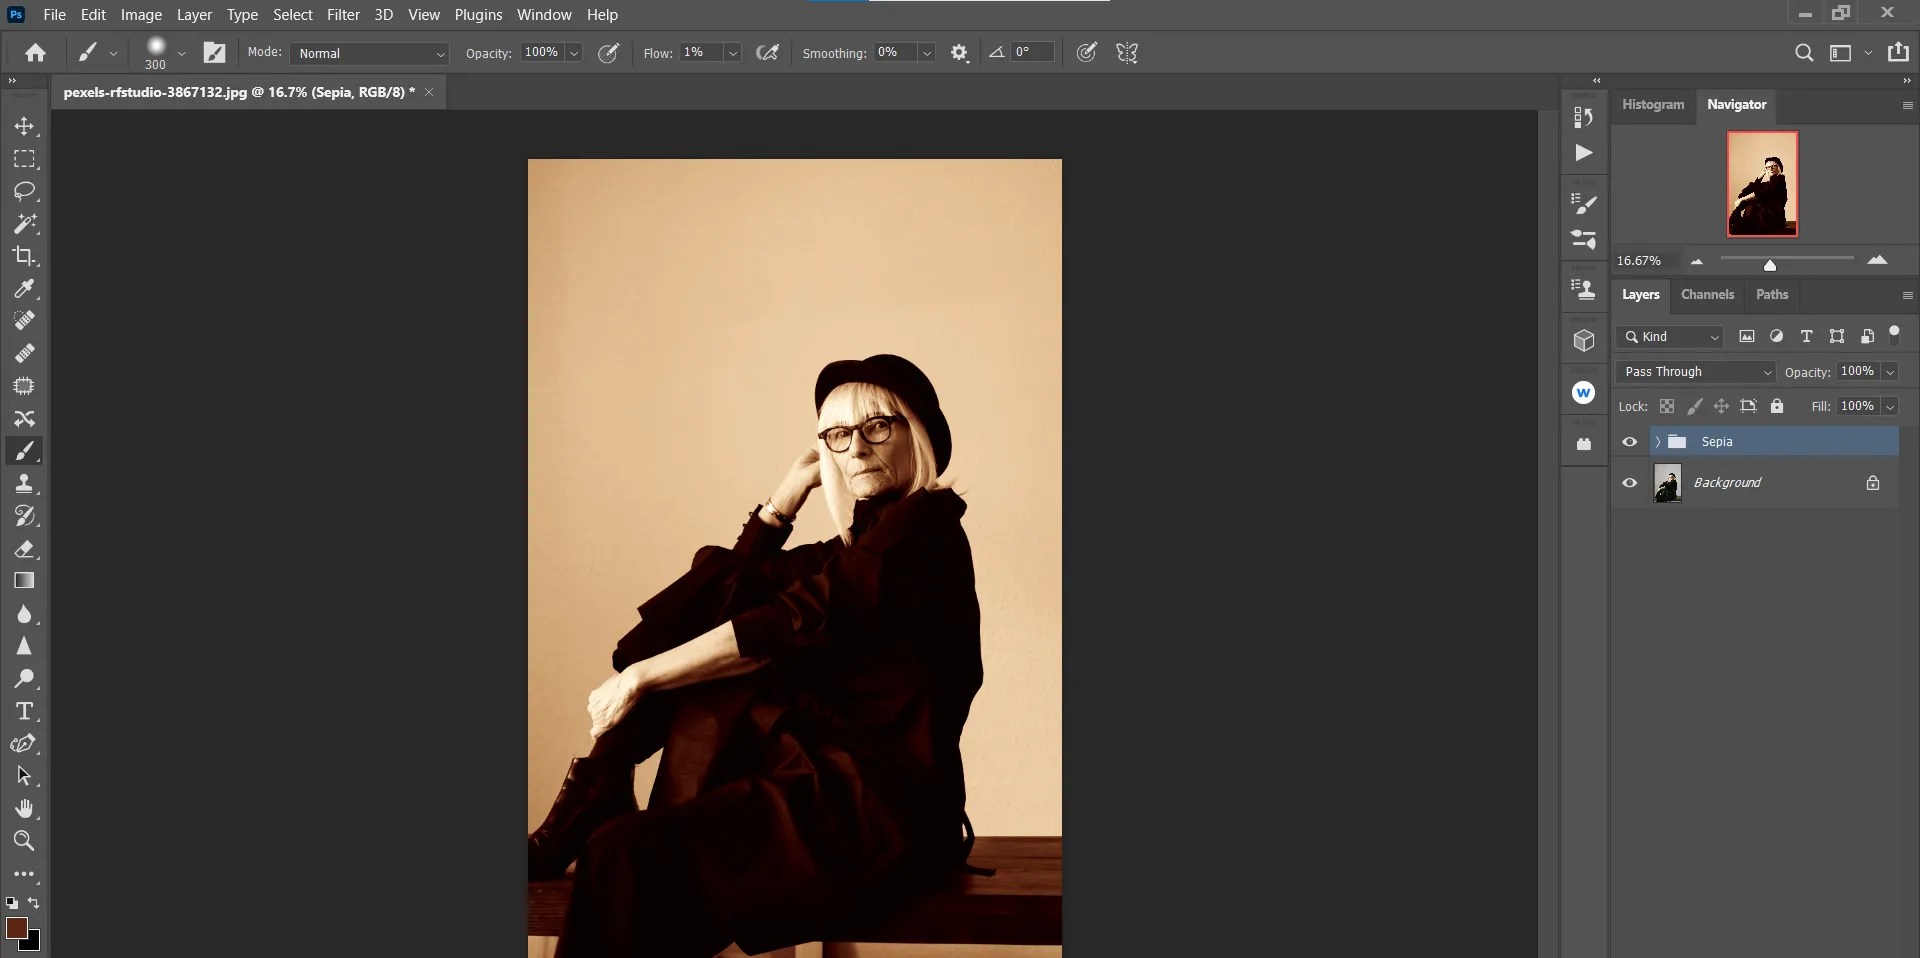
Task: Select the Move tool
Action: [25, 127]
